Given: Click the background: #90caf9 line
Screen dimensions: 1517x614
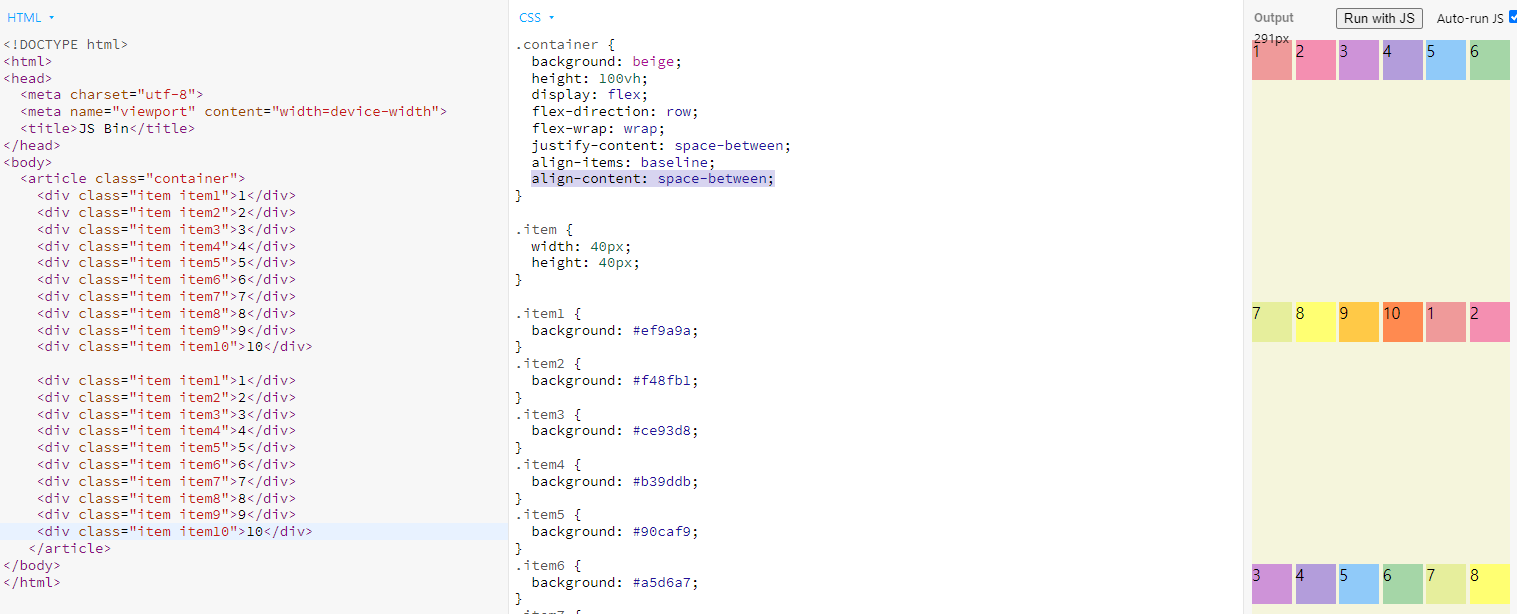Looking at the screenshot, I should click(614, 532).
